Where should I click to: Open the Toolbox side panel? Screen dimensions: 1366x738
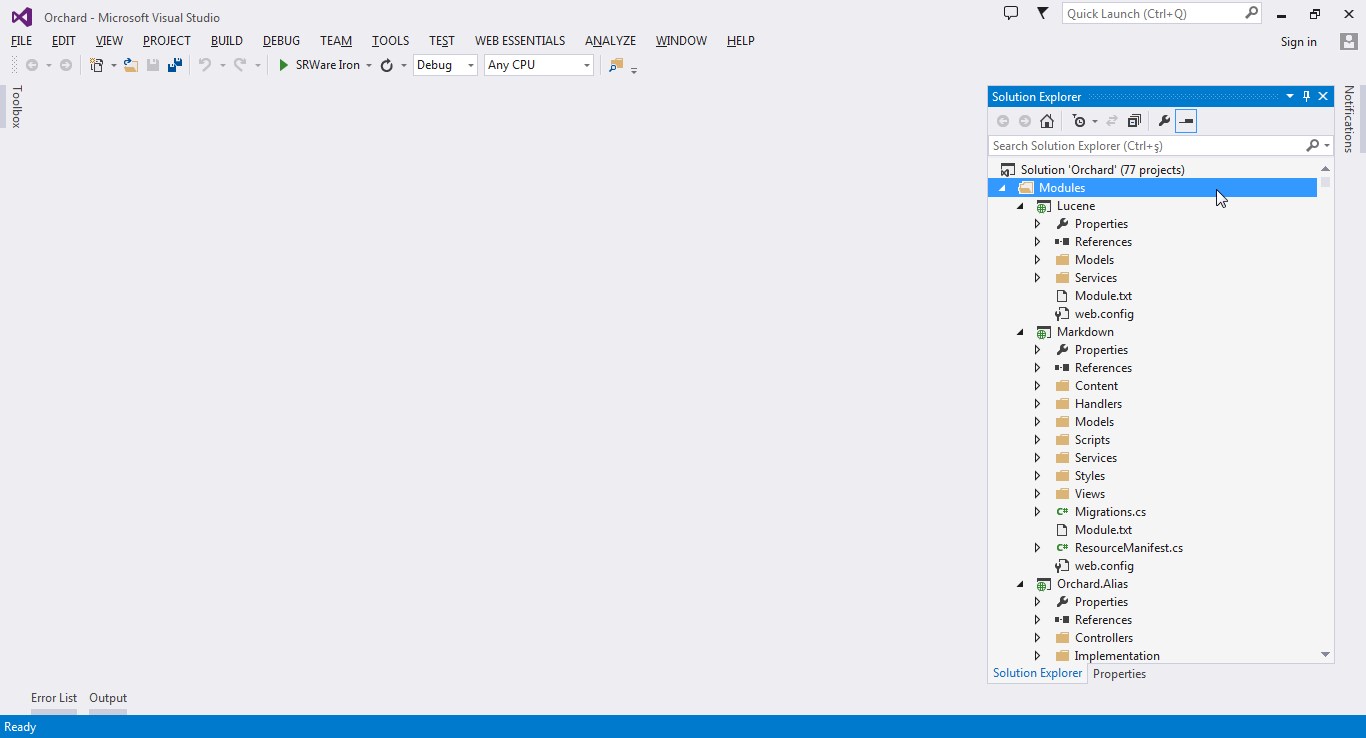16,107
